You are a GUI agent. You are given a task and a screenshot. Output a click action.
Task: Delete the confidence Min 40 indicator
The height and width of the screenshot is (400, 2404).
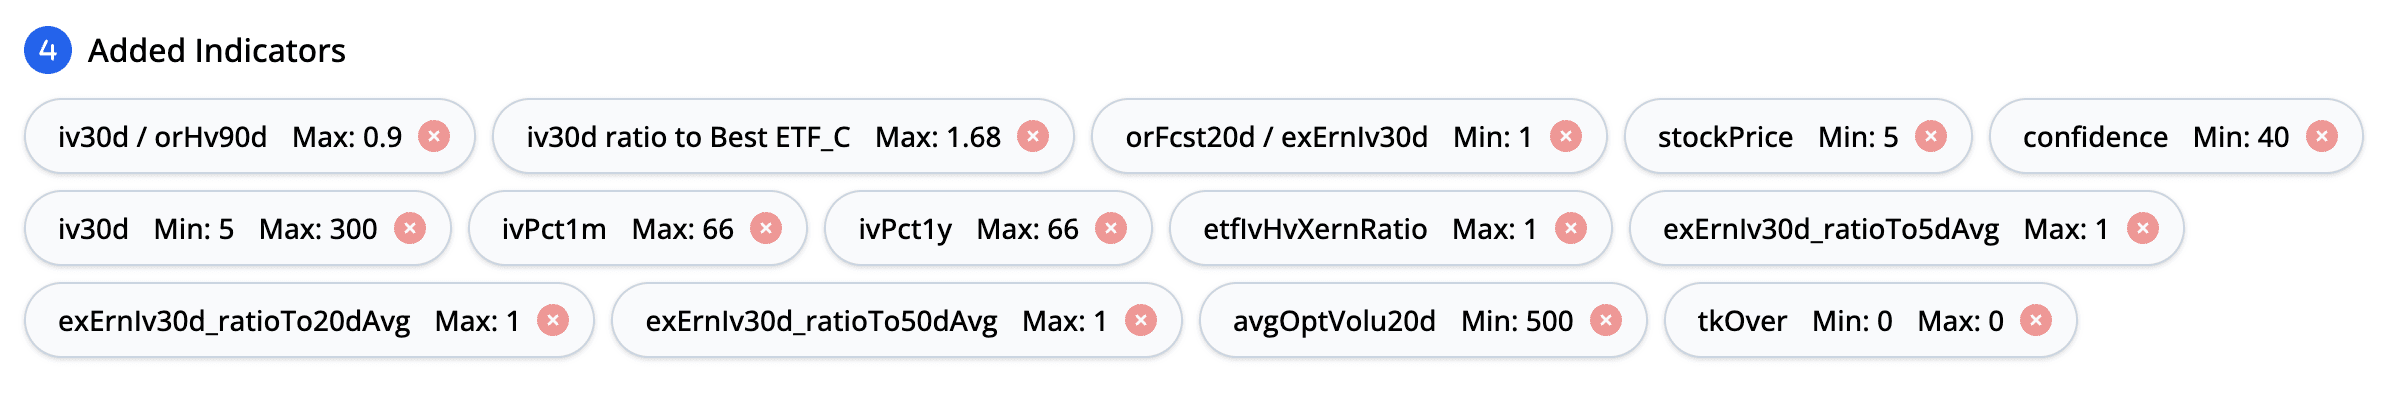click(x=2322, y=136)
